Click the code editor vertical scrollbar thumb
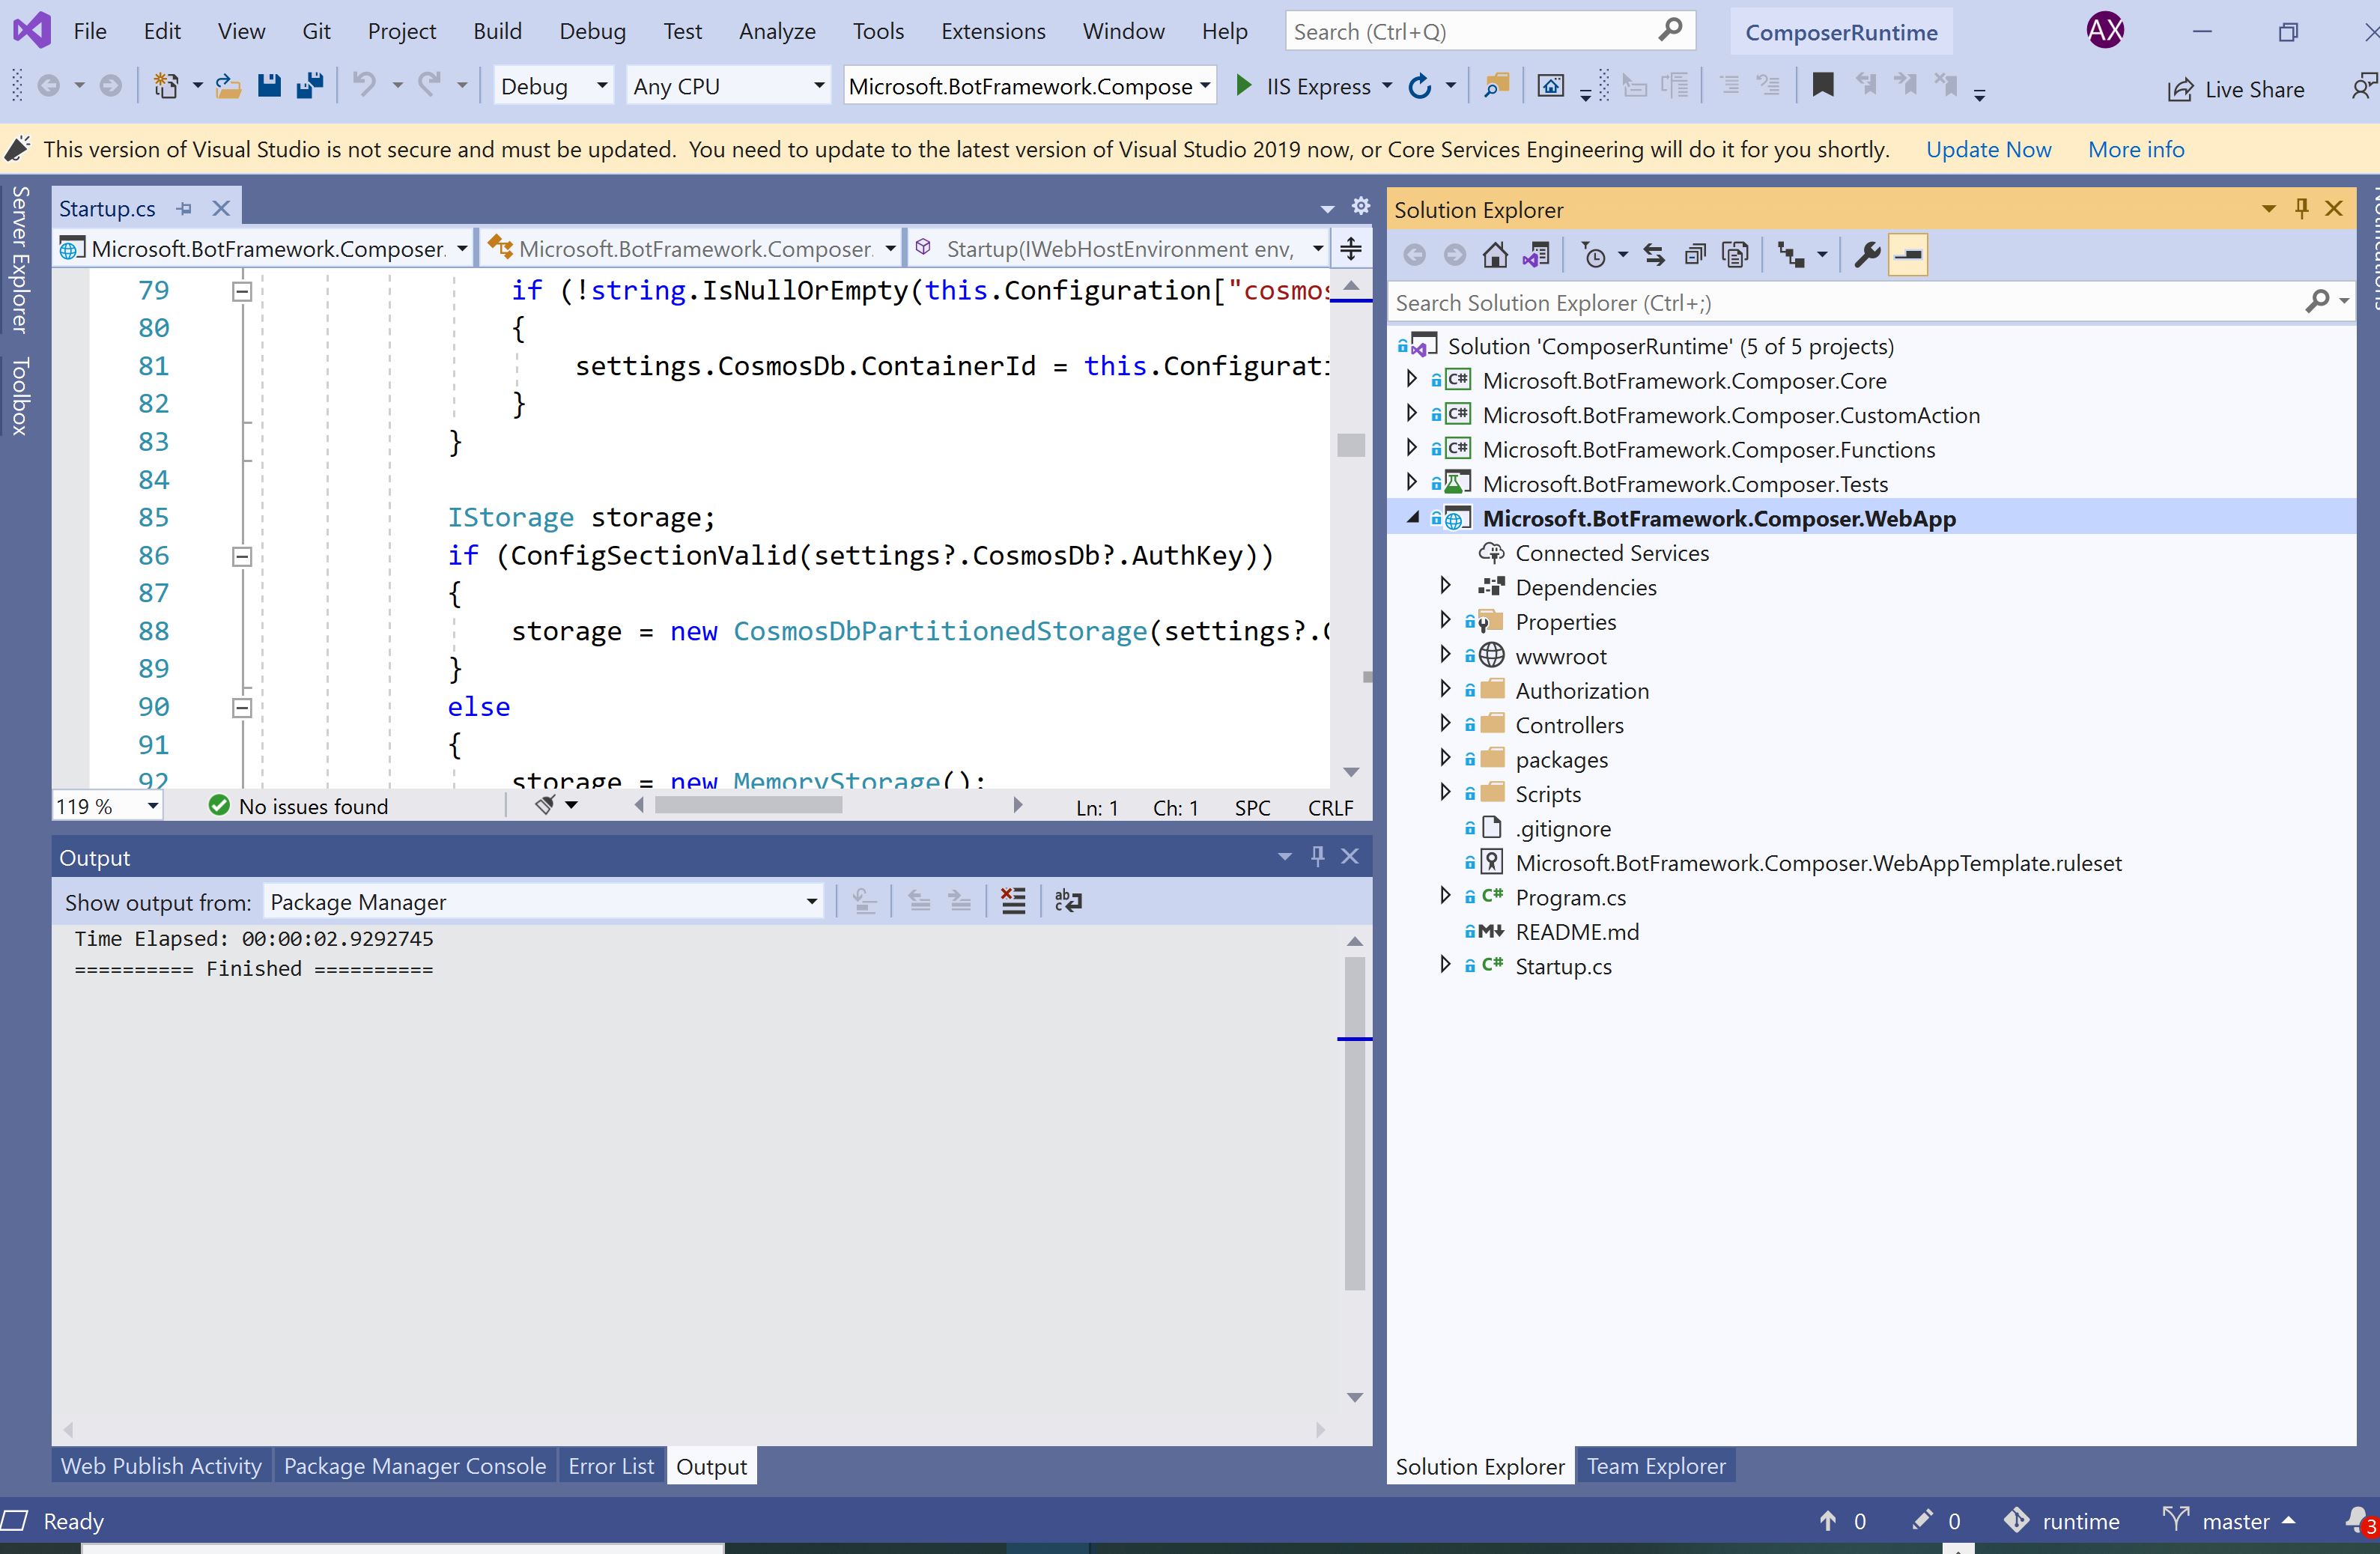The image size is (2380, 1554). click(x=1351, y=444)
